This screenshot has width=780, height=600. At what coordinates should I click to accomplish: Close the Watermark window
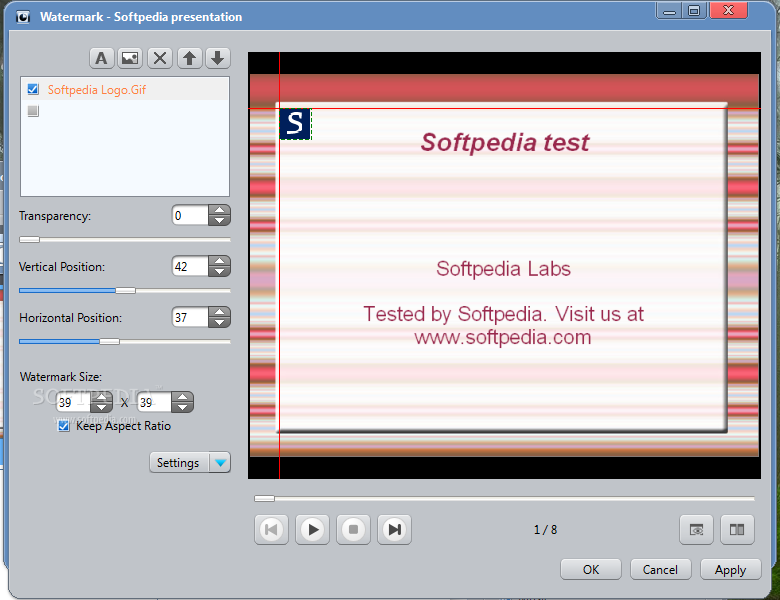tap(728, 10)
